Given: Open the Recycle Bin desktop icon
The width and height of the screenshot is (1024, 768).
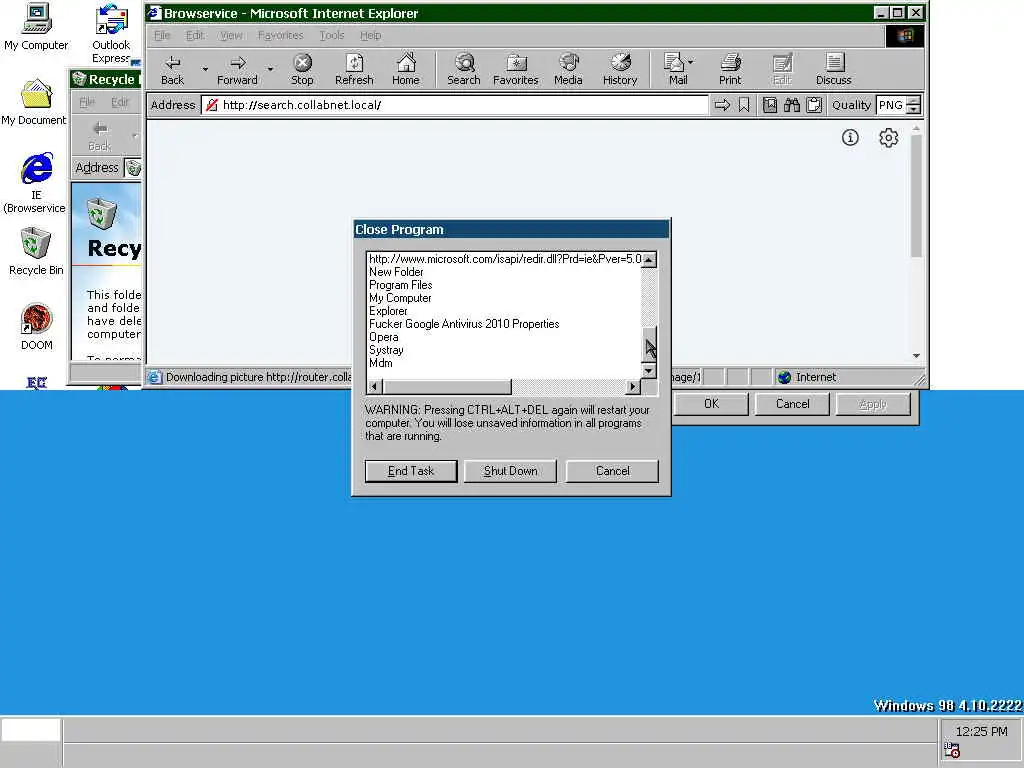Looking at the screenshot, I should 36,251.
